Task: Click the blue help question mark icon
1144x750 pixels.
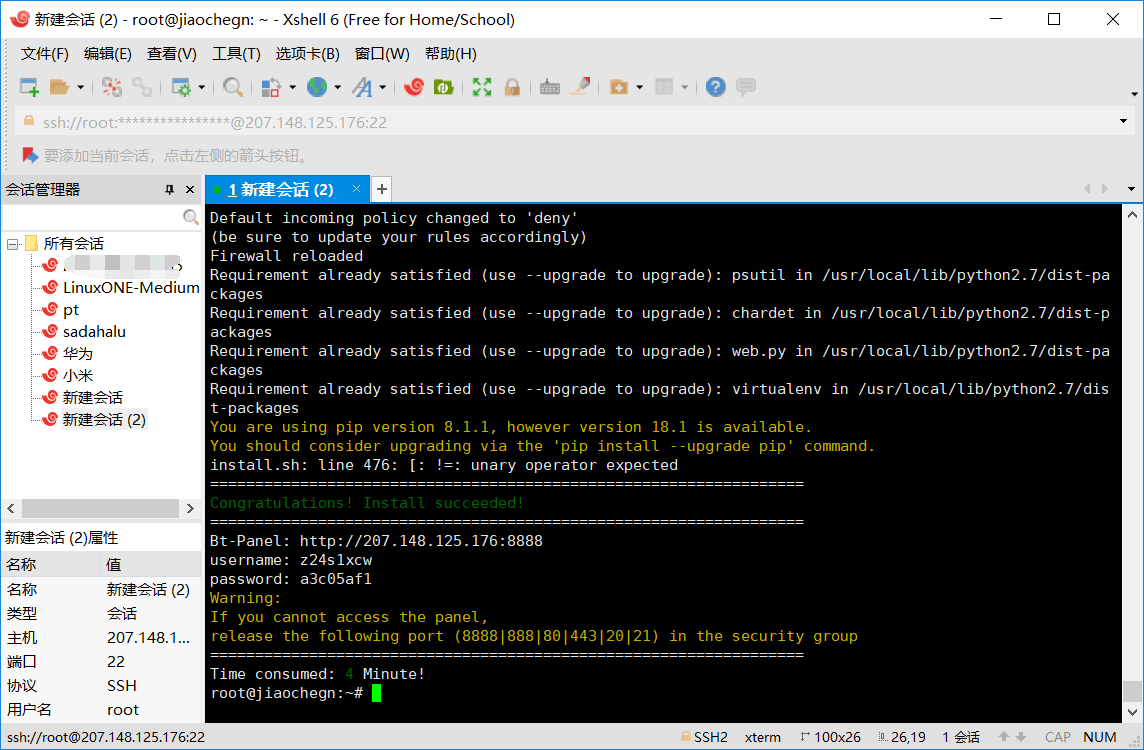Action: [715, 87]
